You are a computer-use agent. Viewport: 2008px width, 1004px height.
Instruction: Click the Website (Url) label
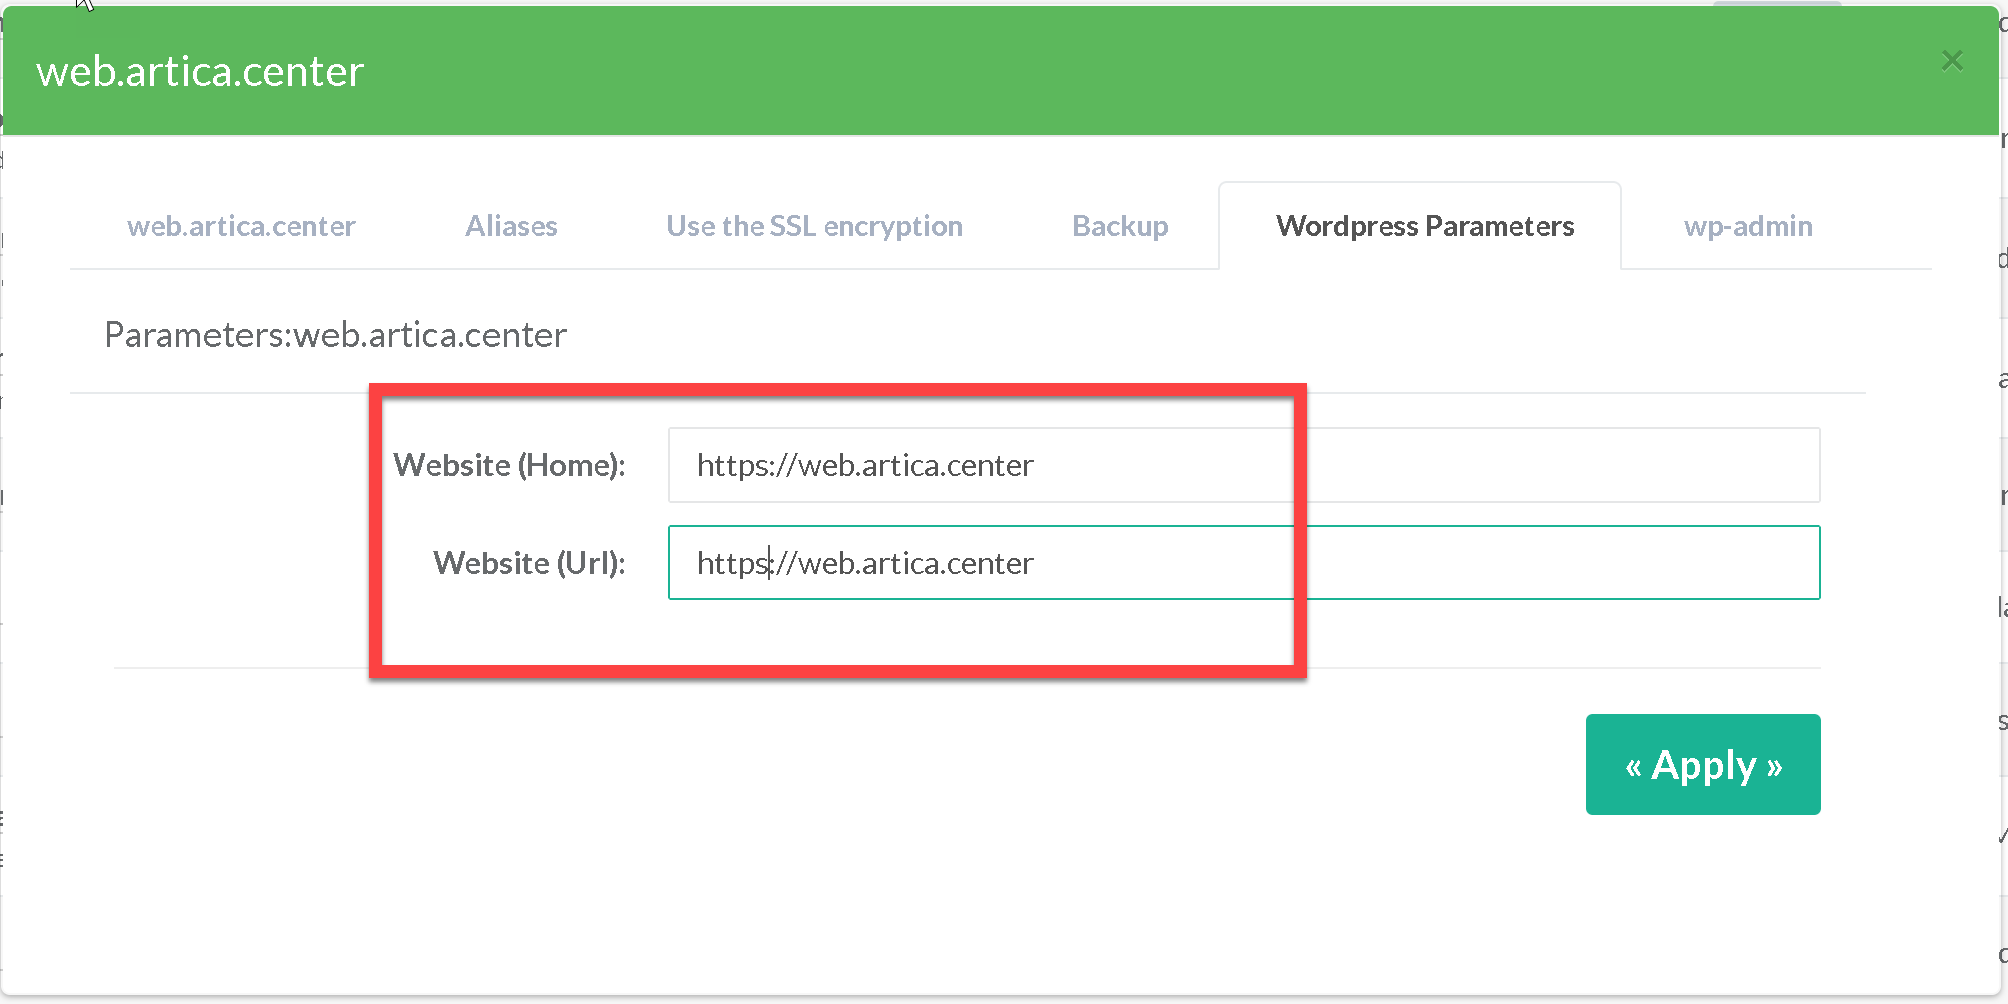pos(529,563)
